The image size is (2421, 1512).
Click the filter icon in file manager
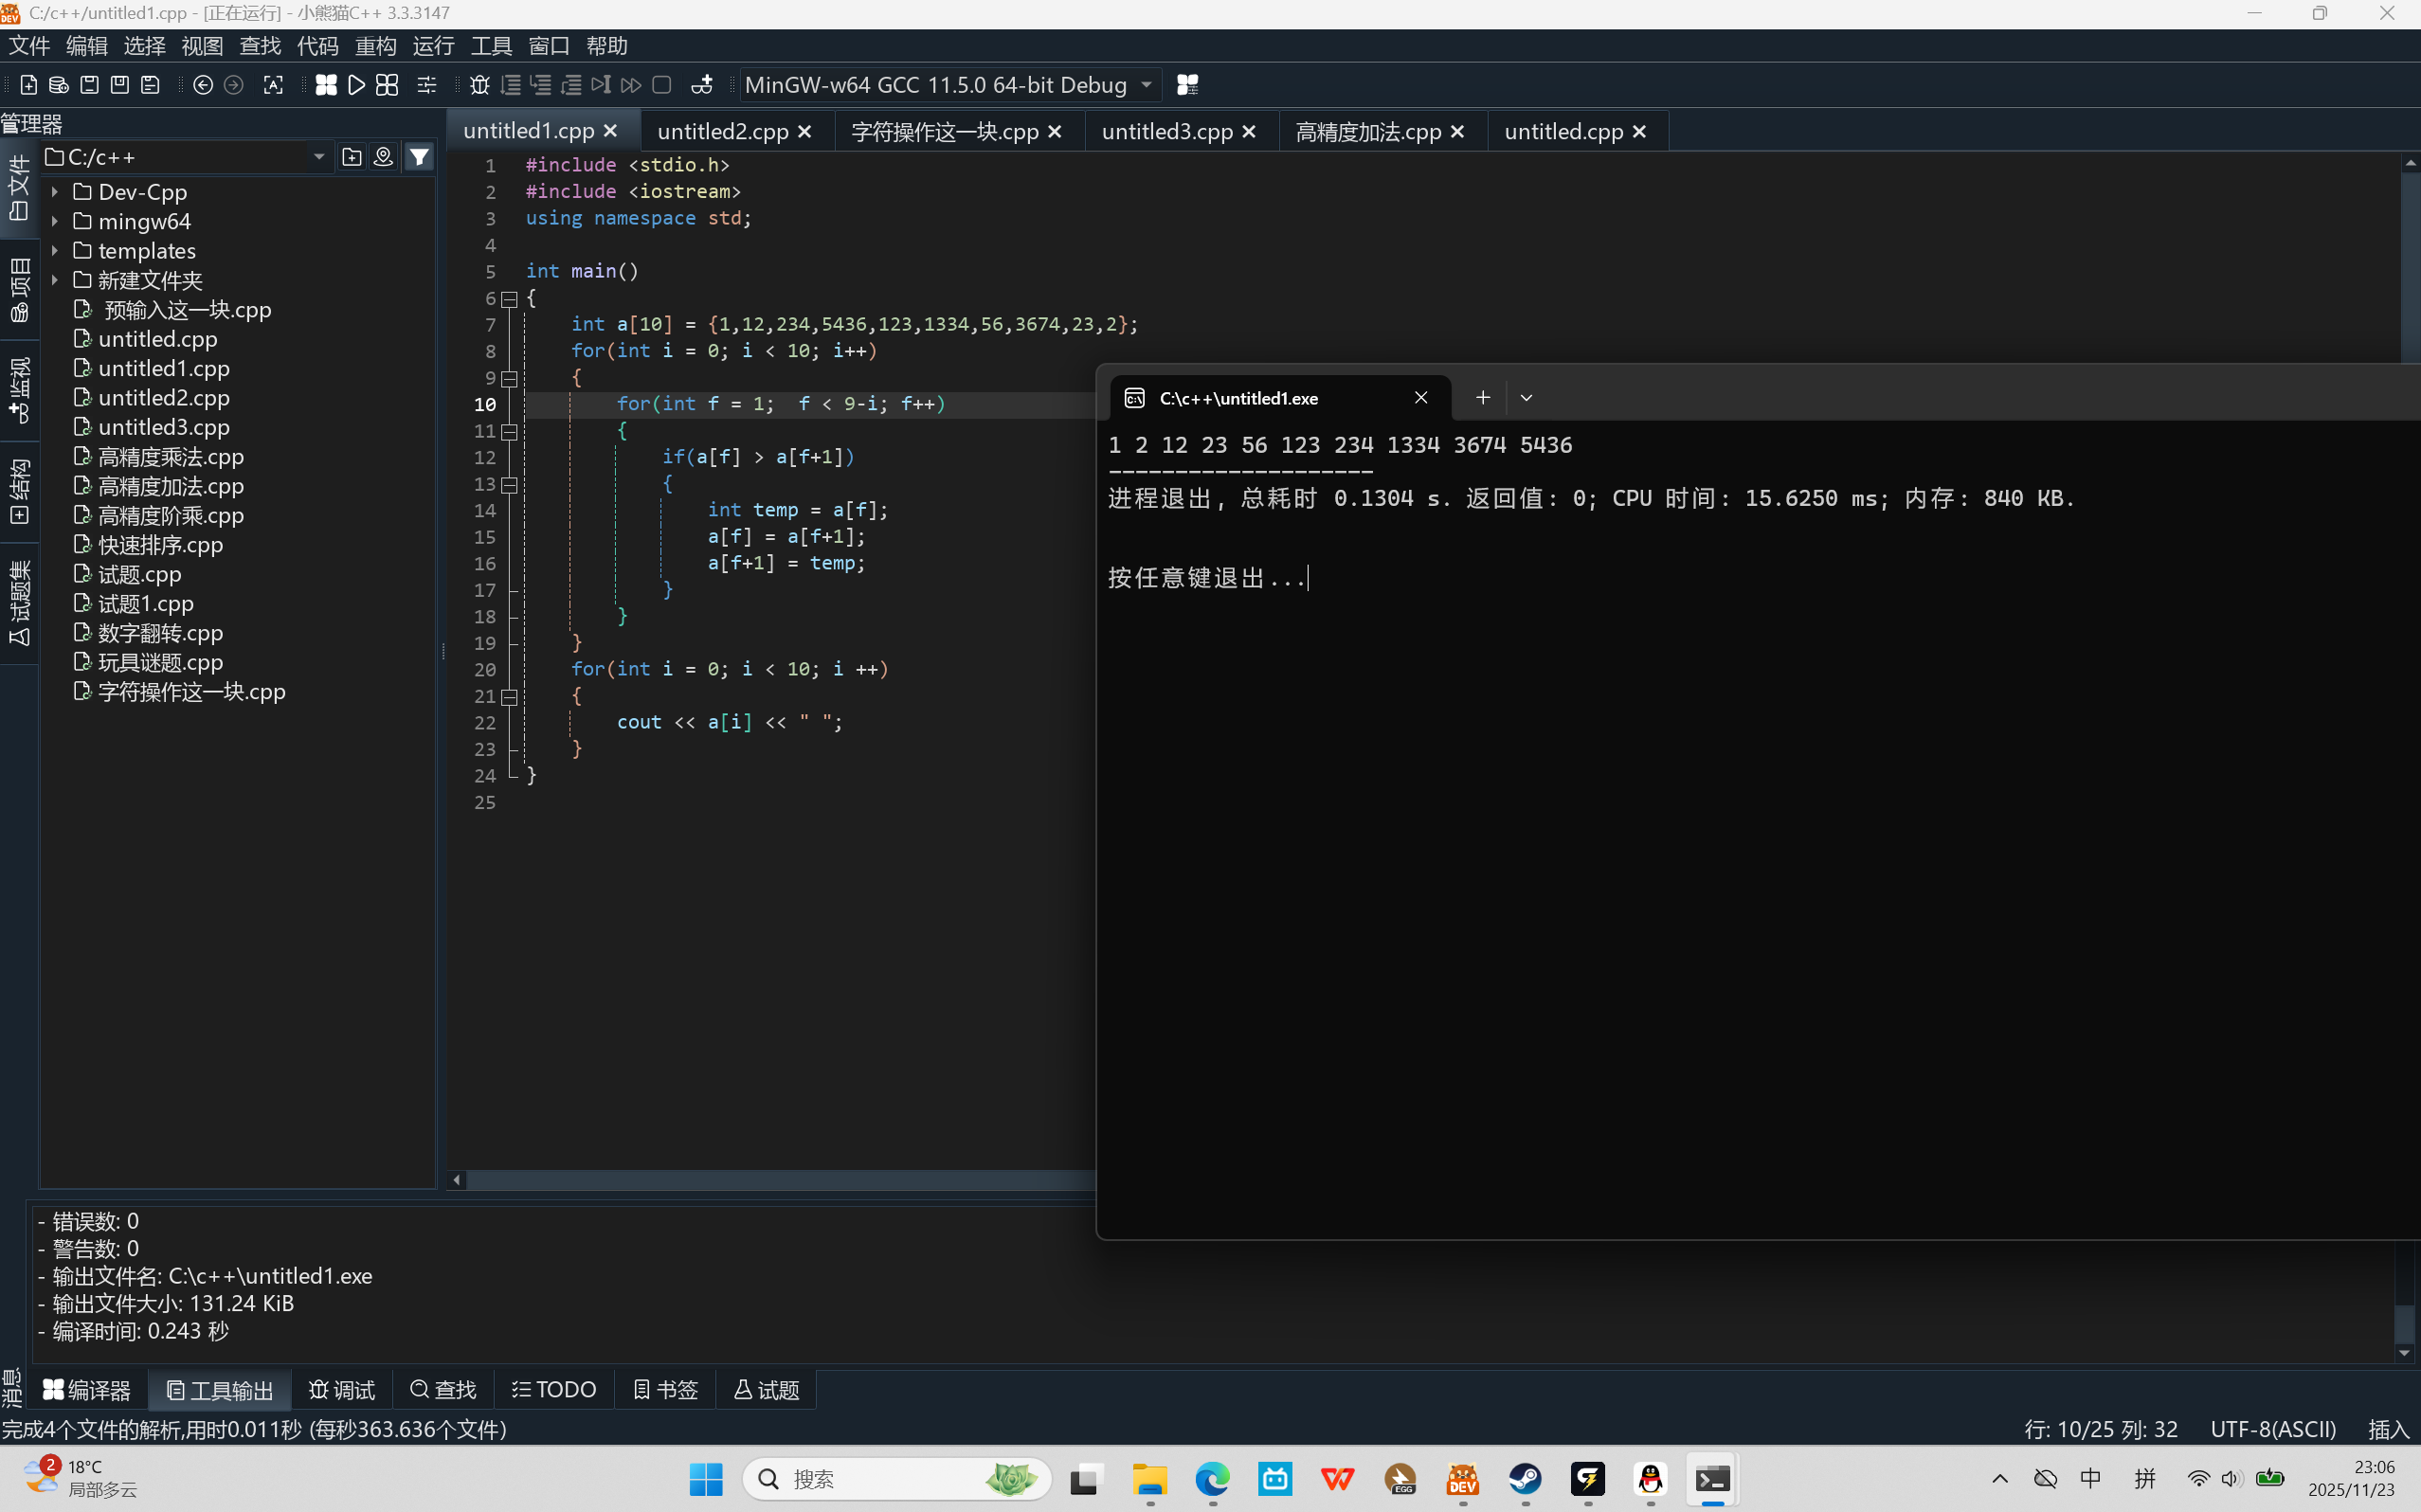click(420, 157)
